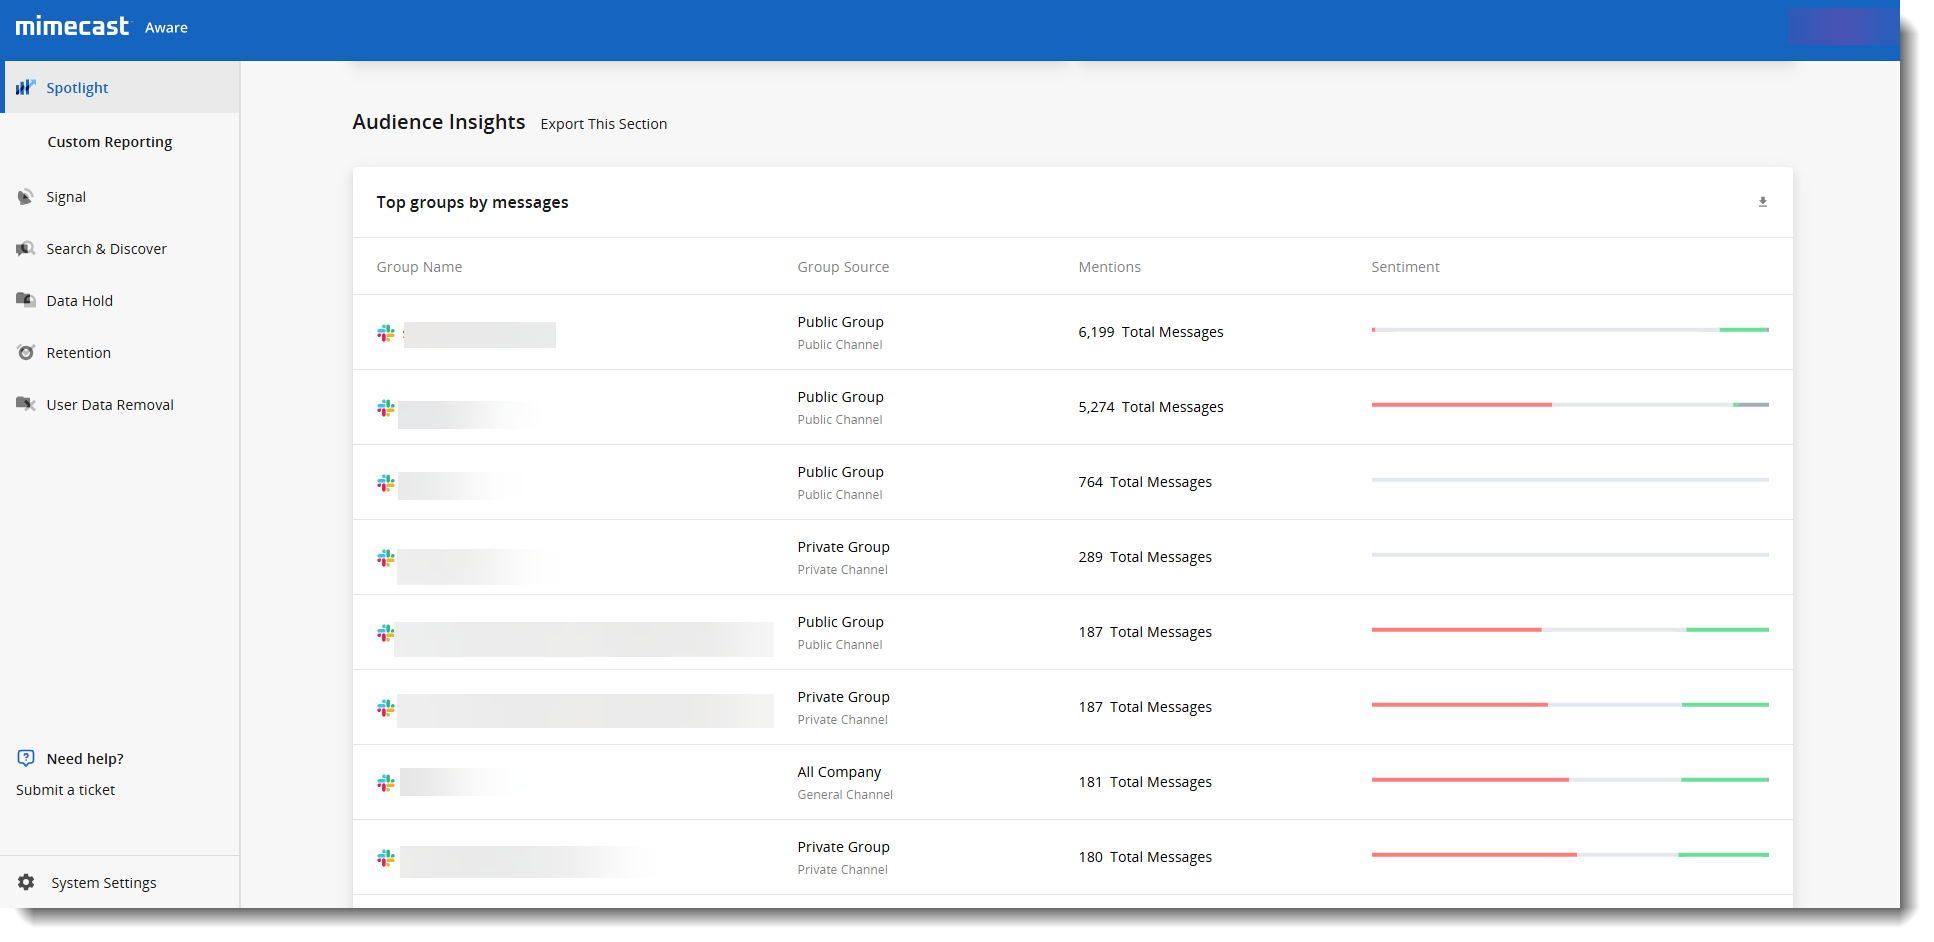1934x942 pixels.
Task: Open the Signal menu item
Action: pos(66,197)
